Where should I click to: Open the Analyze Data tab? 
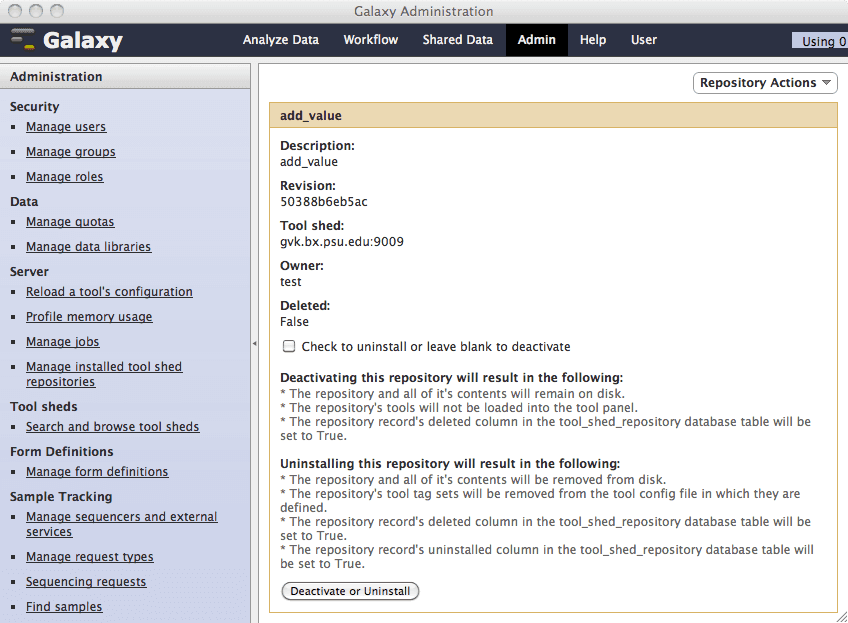(x=281, y=40)
